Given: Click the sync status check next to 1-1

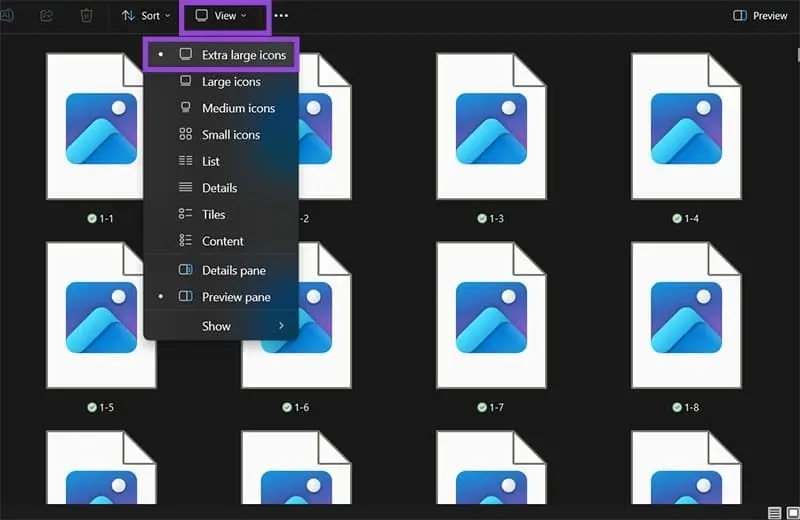Looking at the screenshot, I should click(92, 218).
